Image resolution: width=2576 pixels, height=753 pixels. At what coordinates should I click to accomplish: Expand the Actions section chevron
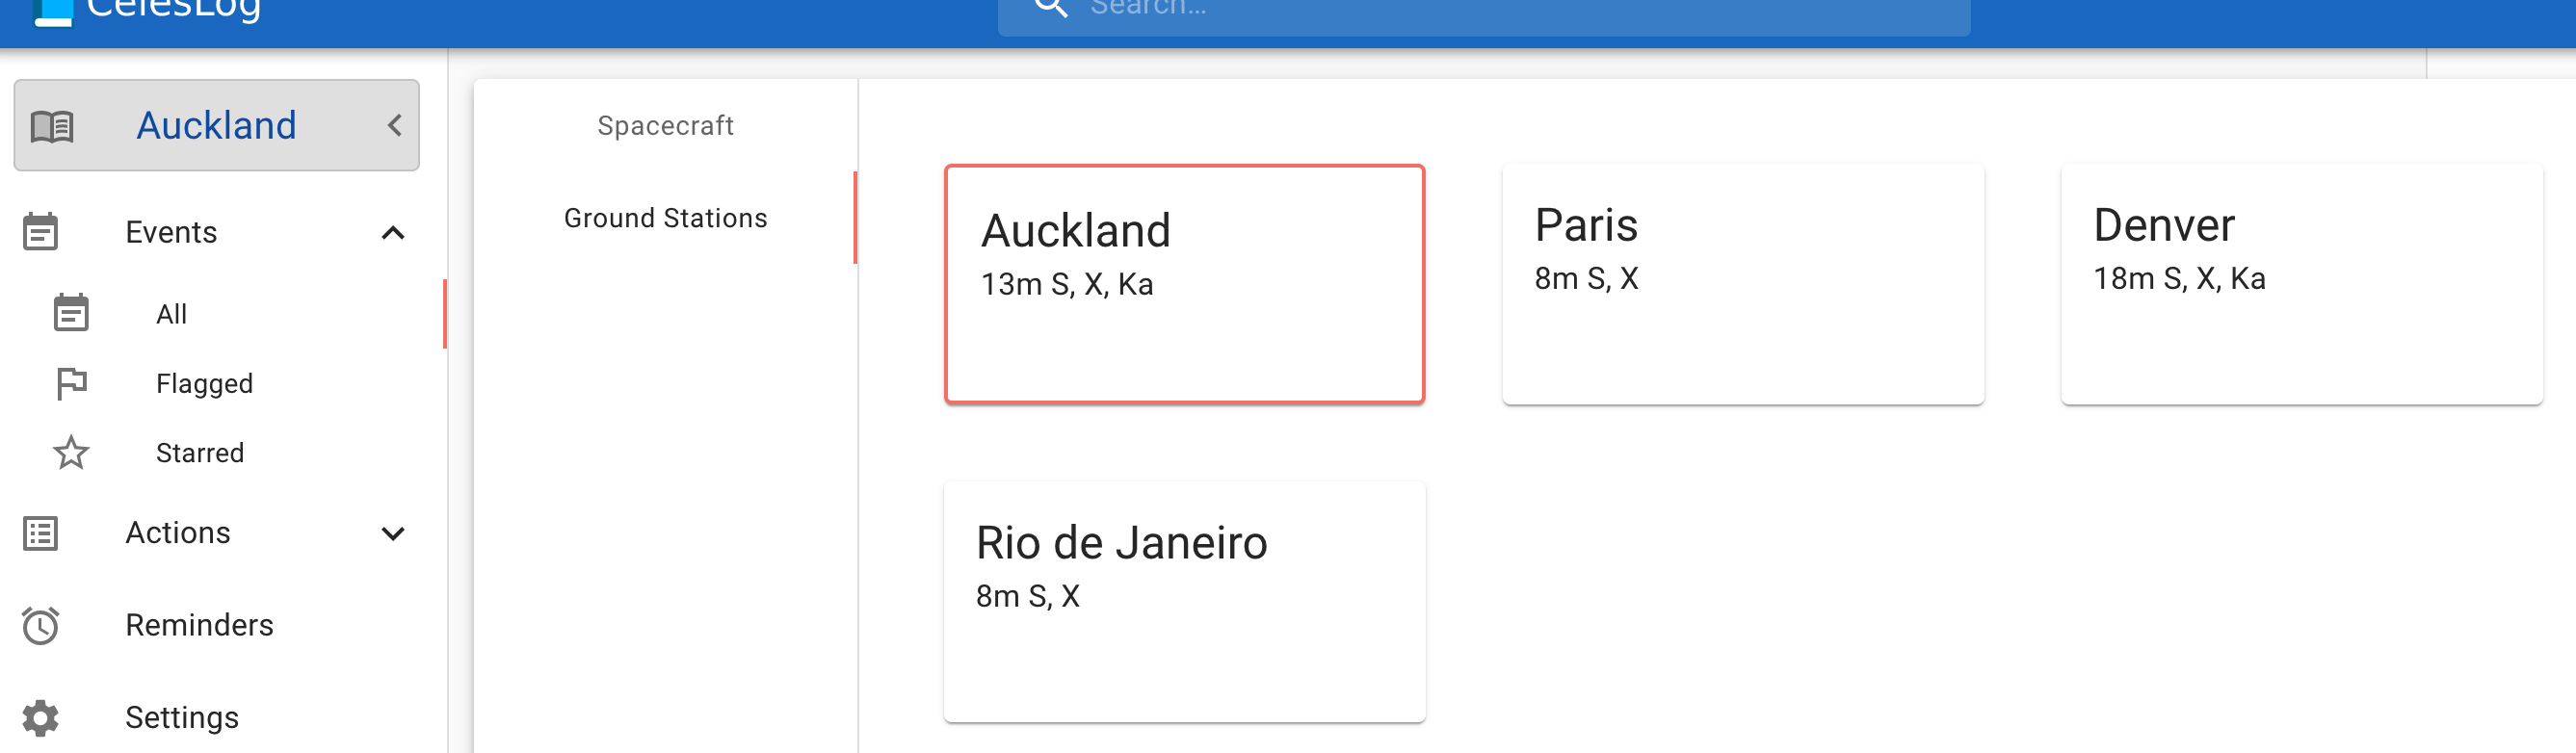[x=393, y=533]
